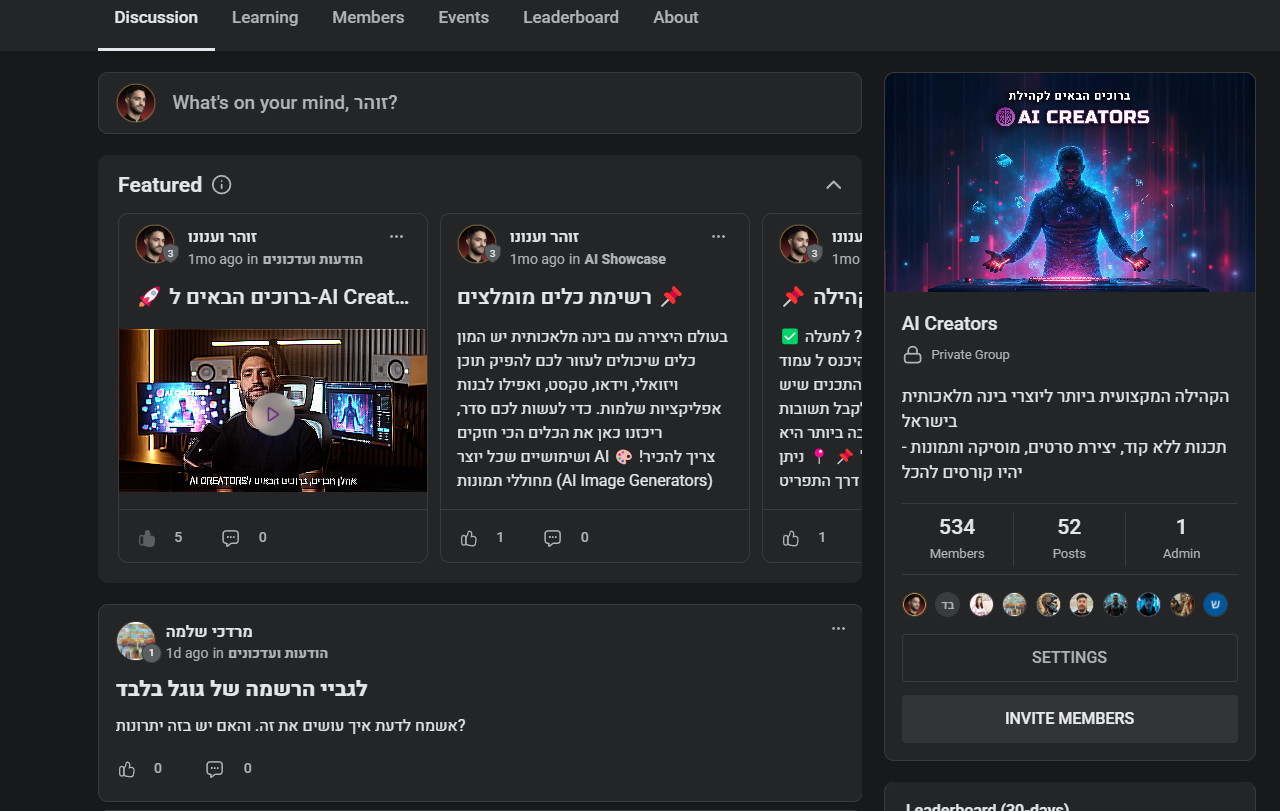Image resolution: width=1280 pixels, height=811 pixels.
Task: Collapse the Featured section chevron
Action: pyautogui.click(x=833, y=185)
